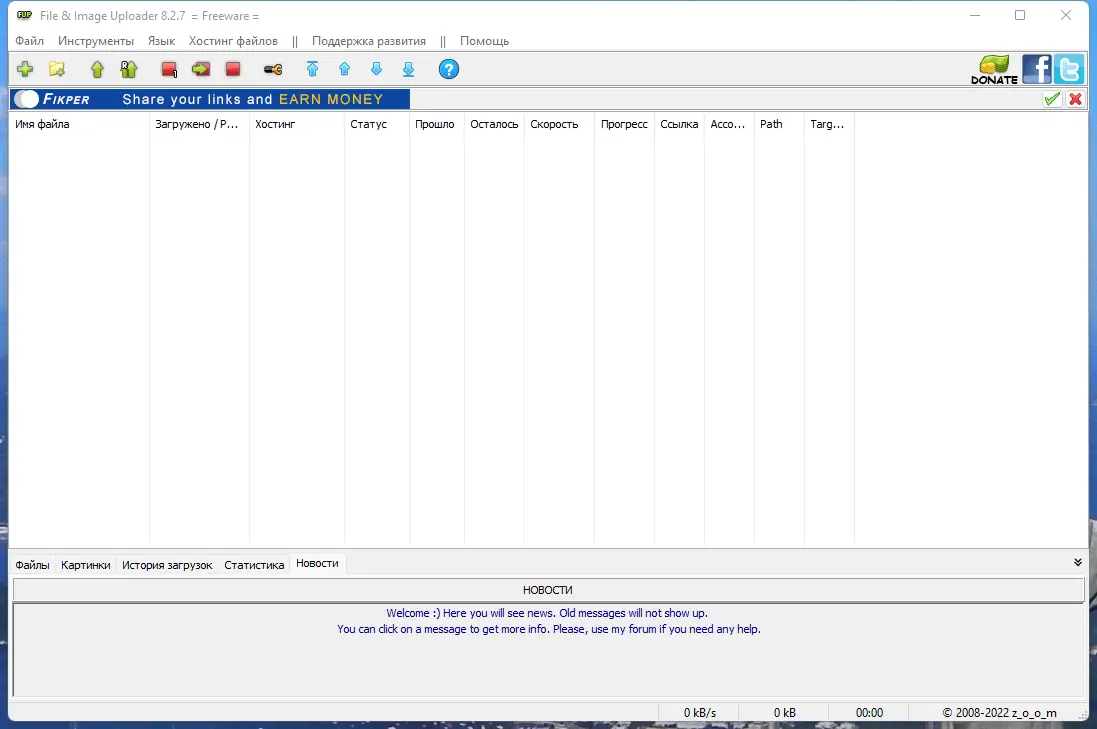Move item down with blue down arrow
This screenshot has width=1097, height=729.
pos(376,69)
